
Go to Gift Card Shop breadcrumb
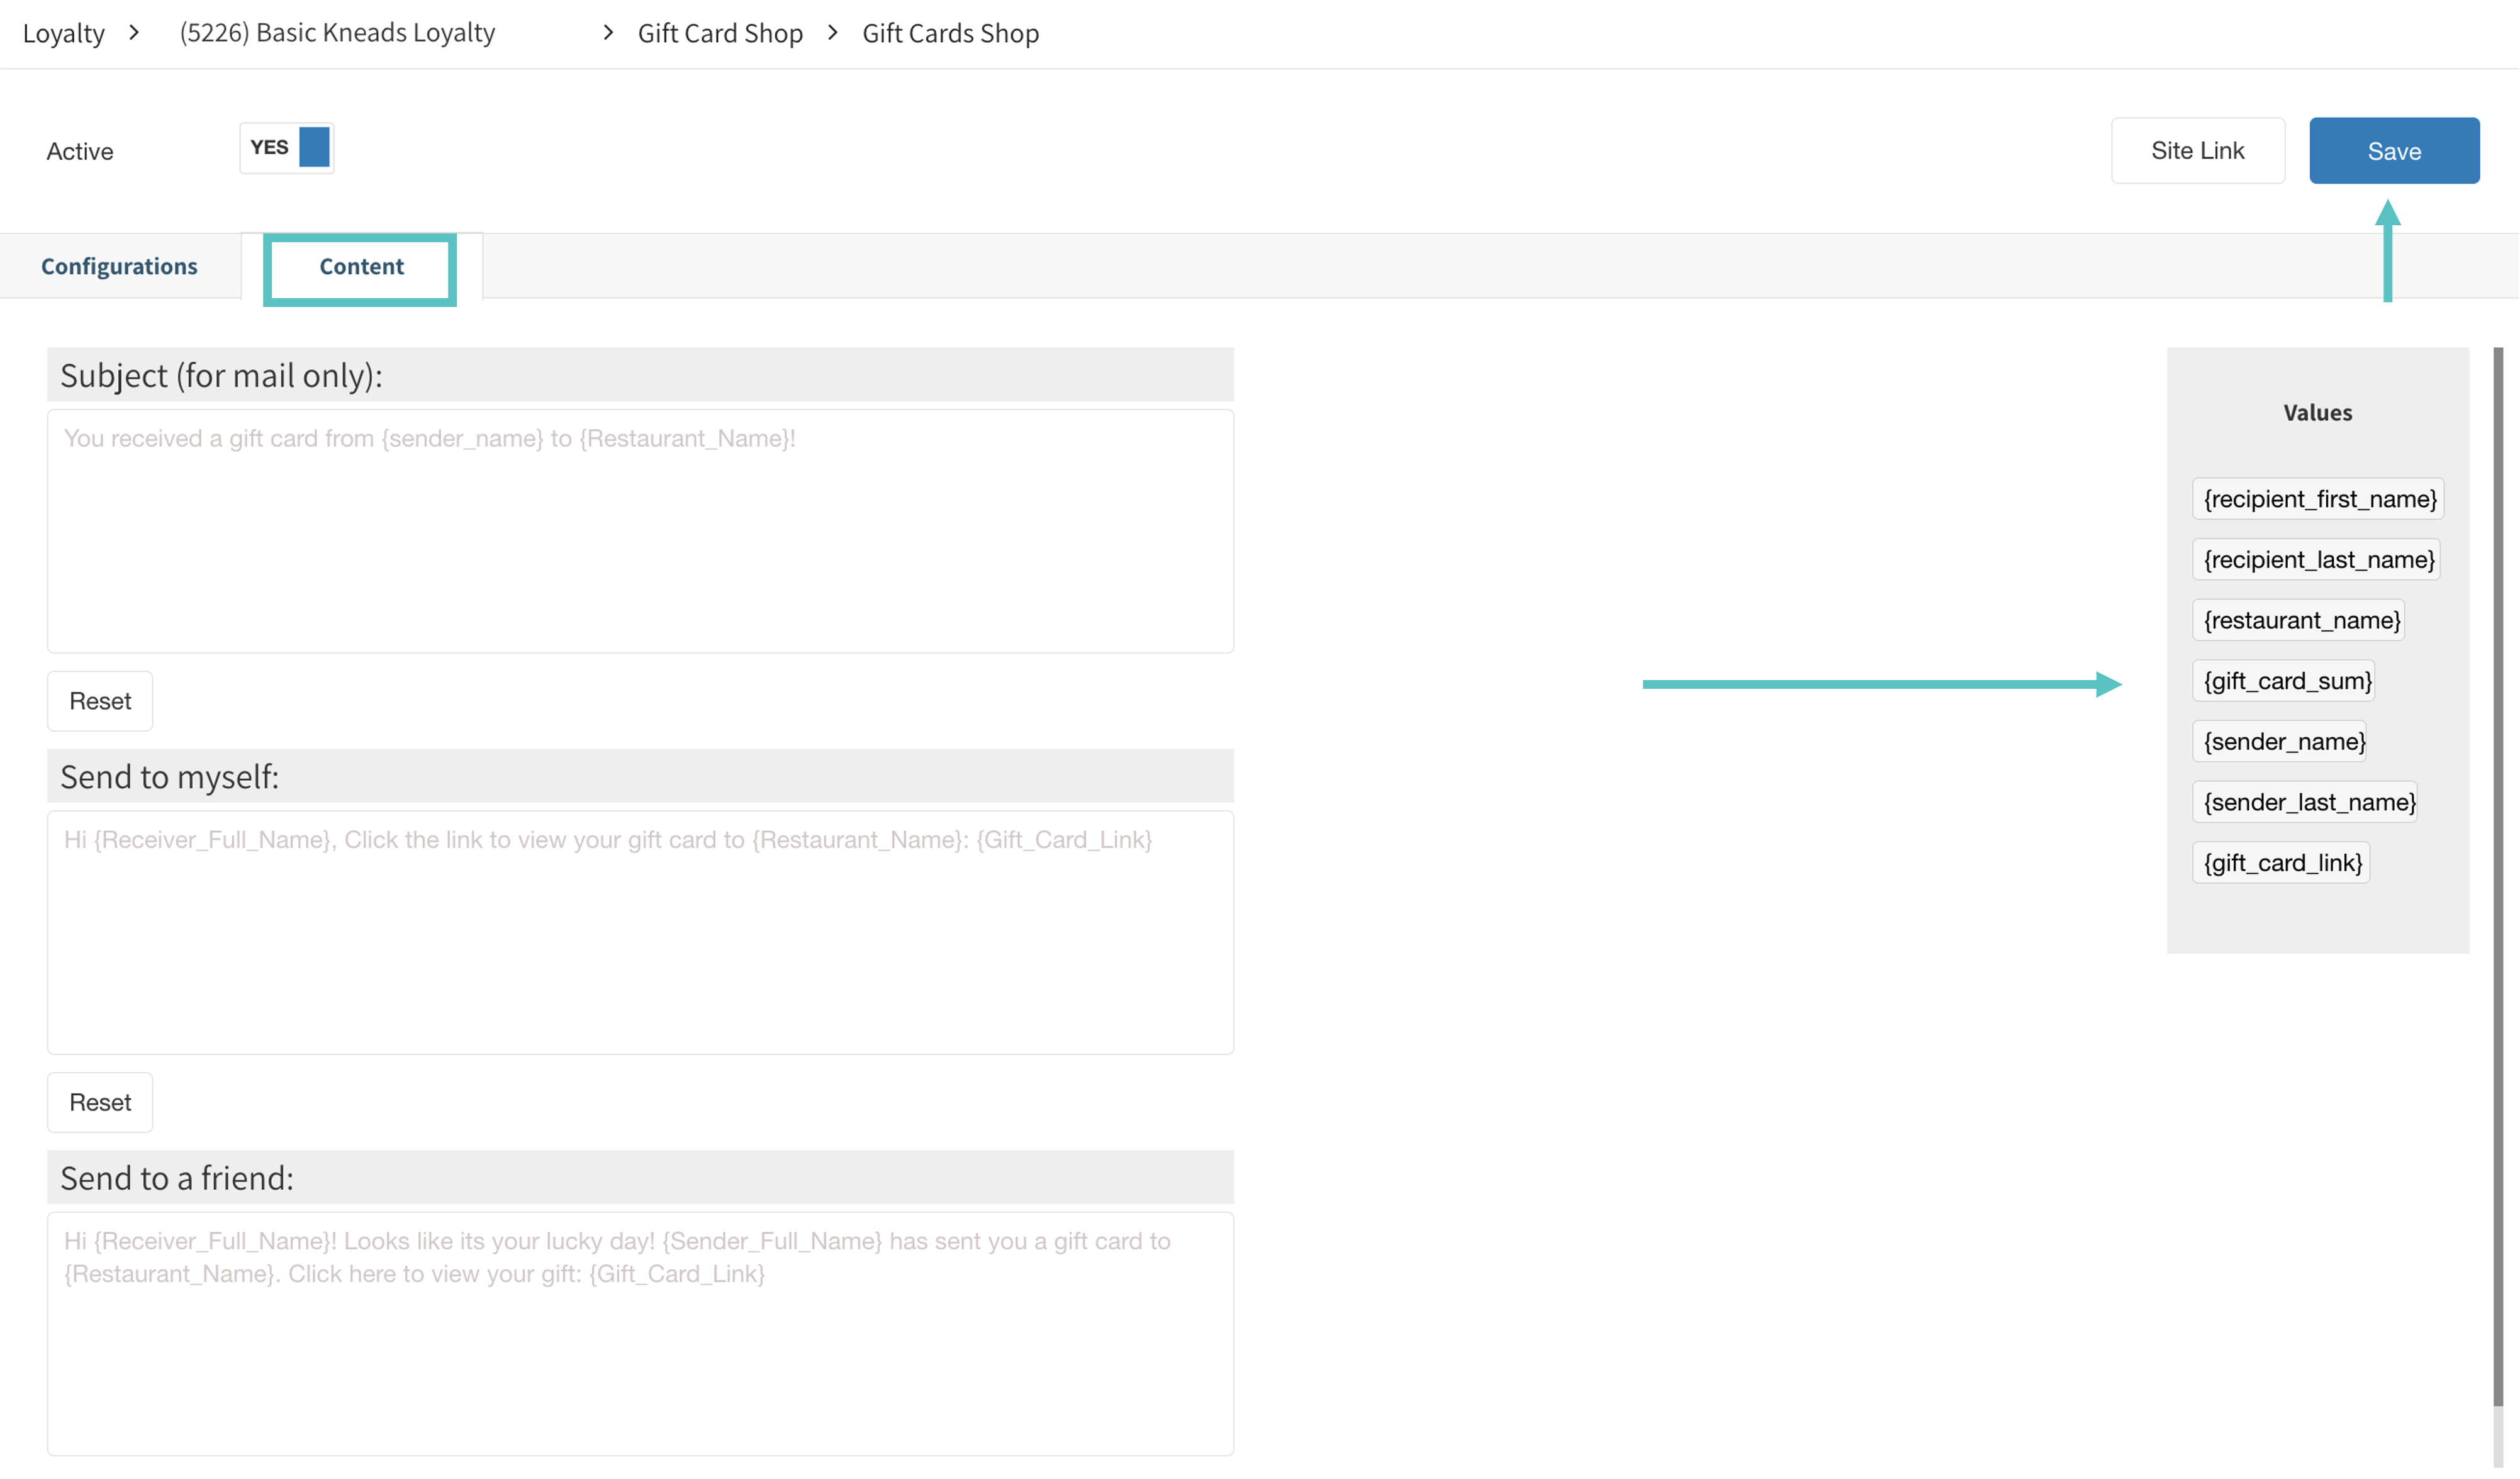click(x=720, y=33)
